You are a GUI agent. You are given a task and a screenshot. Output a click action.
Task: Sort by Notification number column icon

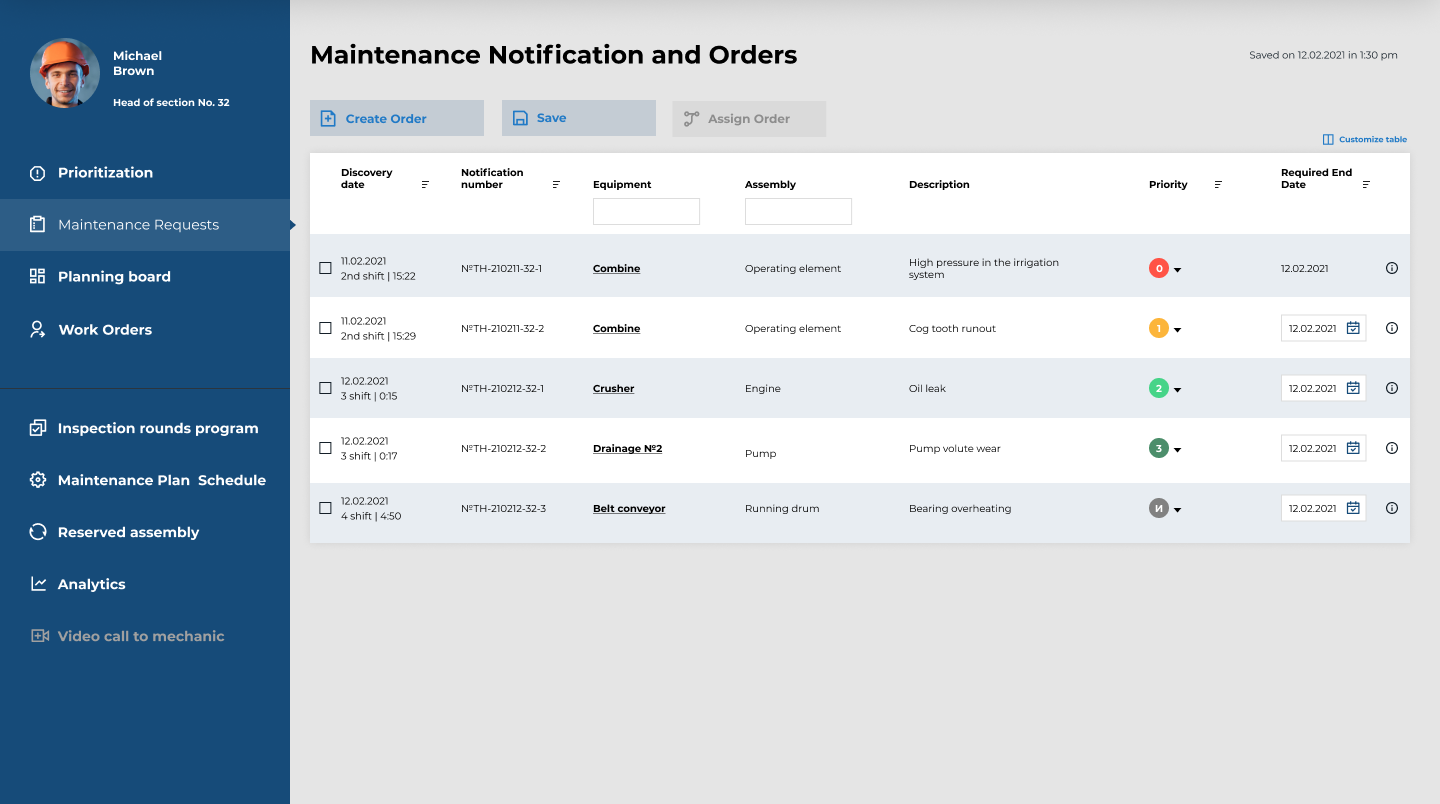click(556, 185)
